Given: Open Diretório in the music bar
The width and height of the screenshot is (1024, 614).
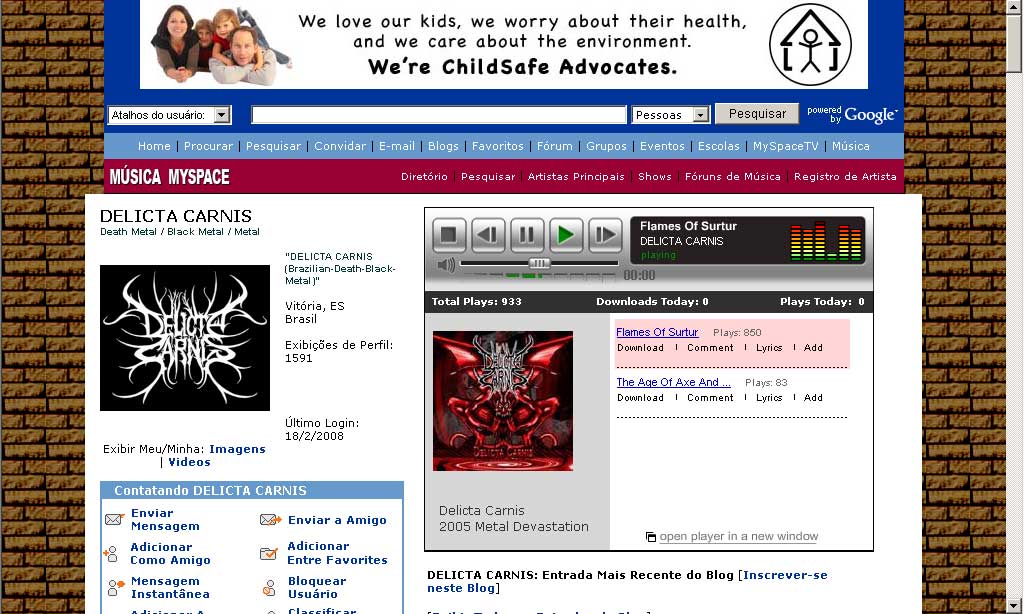Looking at the screenshot, I should (x=424, y=176).
